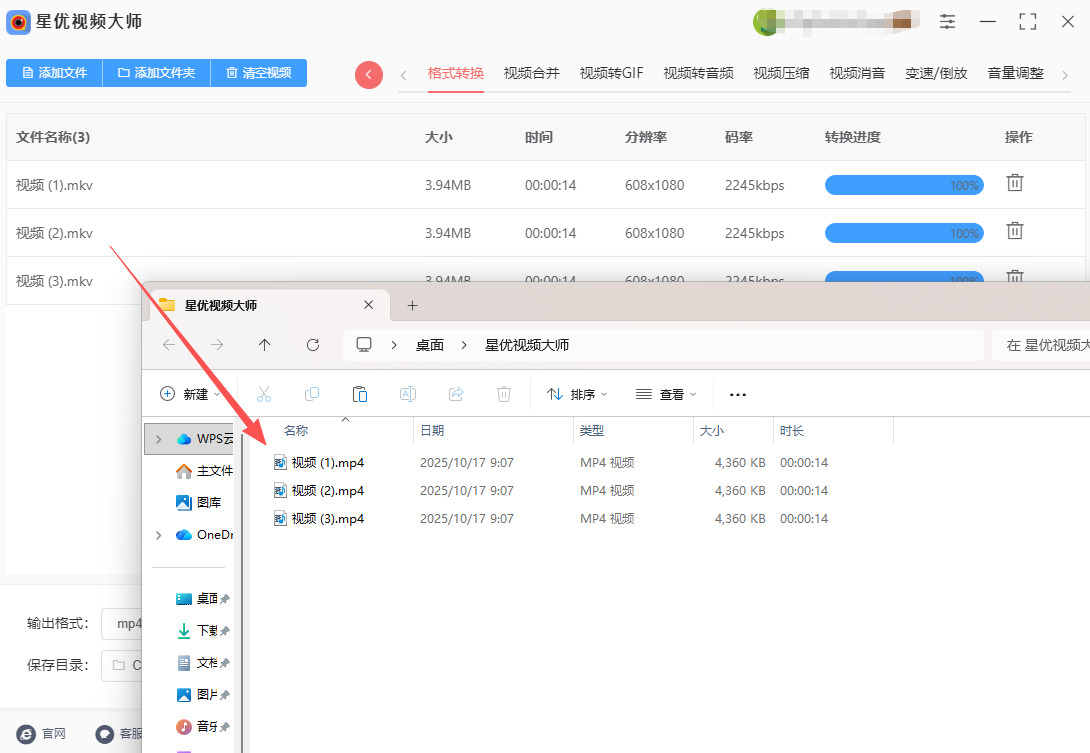Open pinned Downloads folder in sidebar
1090x753 pixels.
point(202,631)
